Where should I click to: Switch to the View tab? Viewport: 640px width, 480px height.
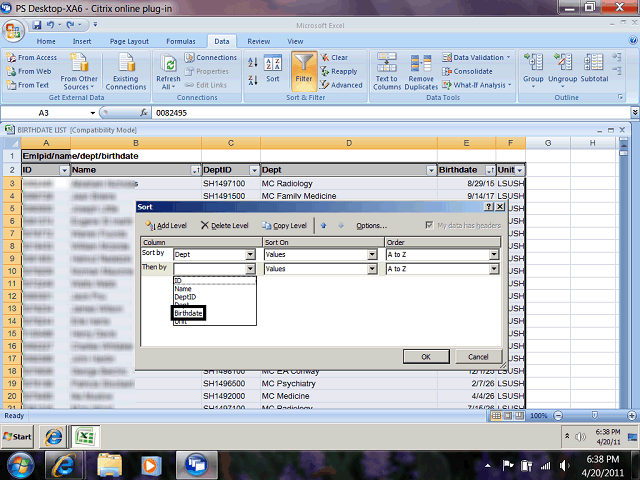point(295,41)
